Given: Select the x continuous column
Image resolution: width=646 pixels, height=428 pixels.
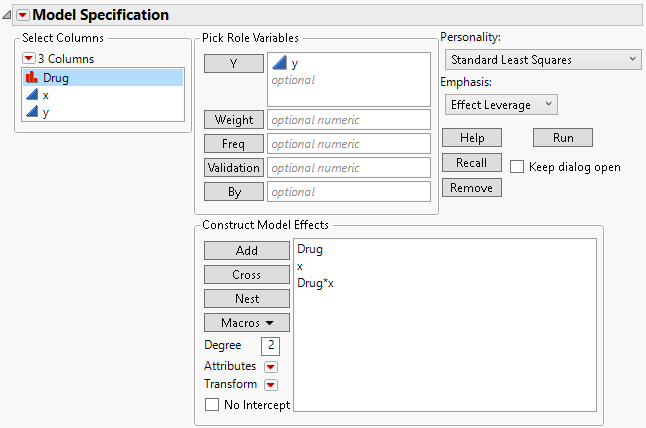Looking at the screenshot, I should click(46, 95).
